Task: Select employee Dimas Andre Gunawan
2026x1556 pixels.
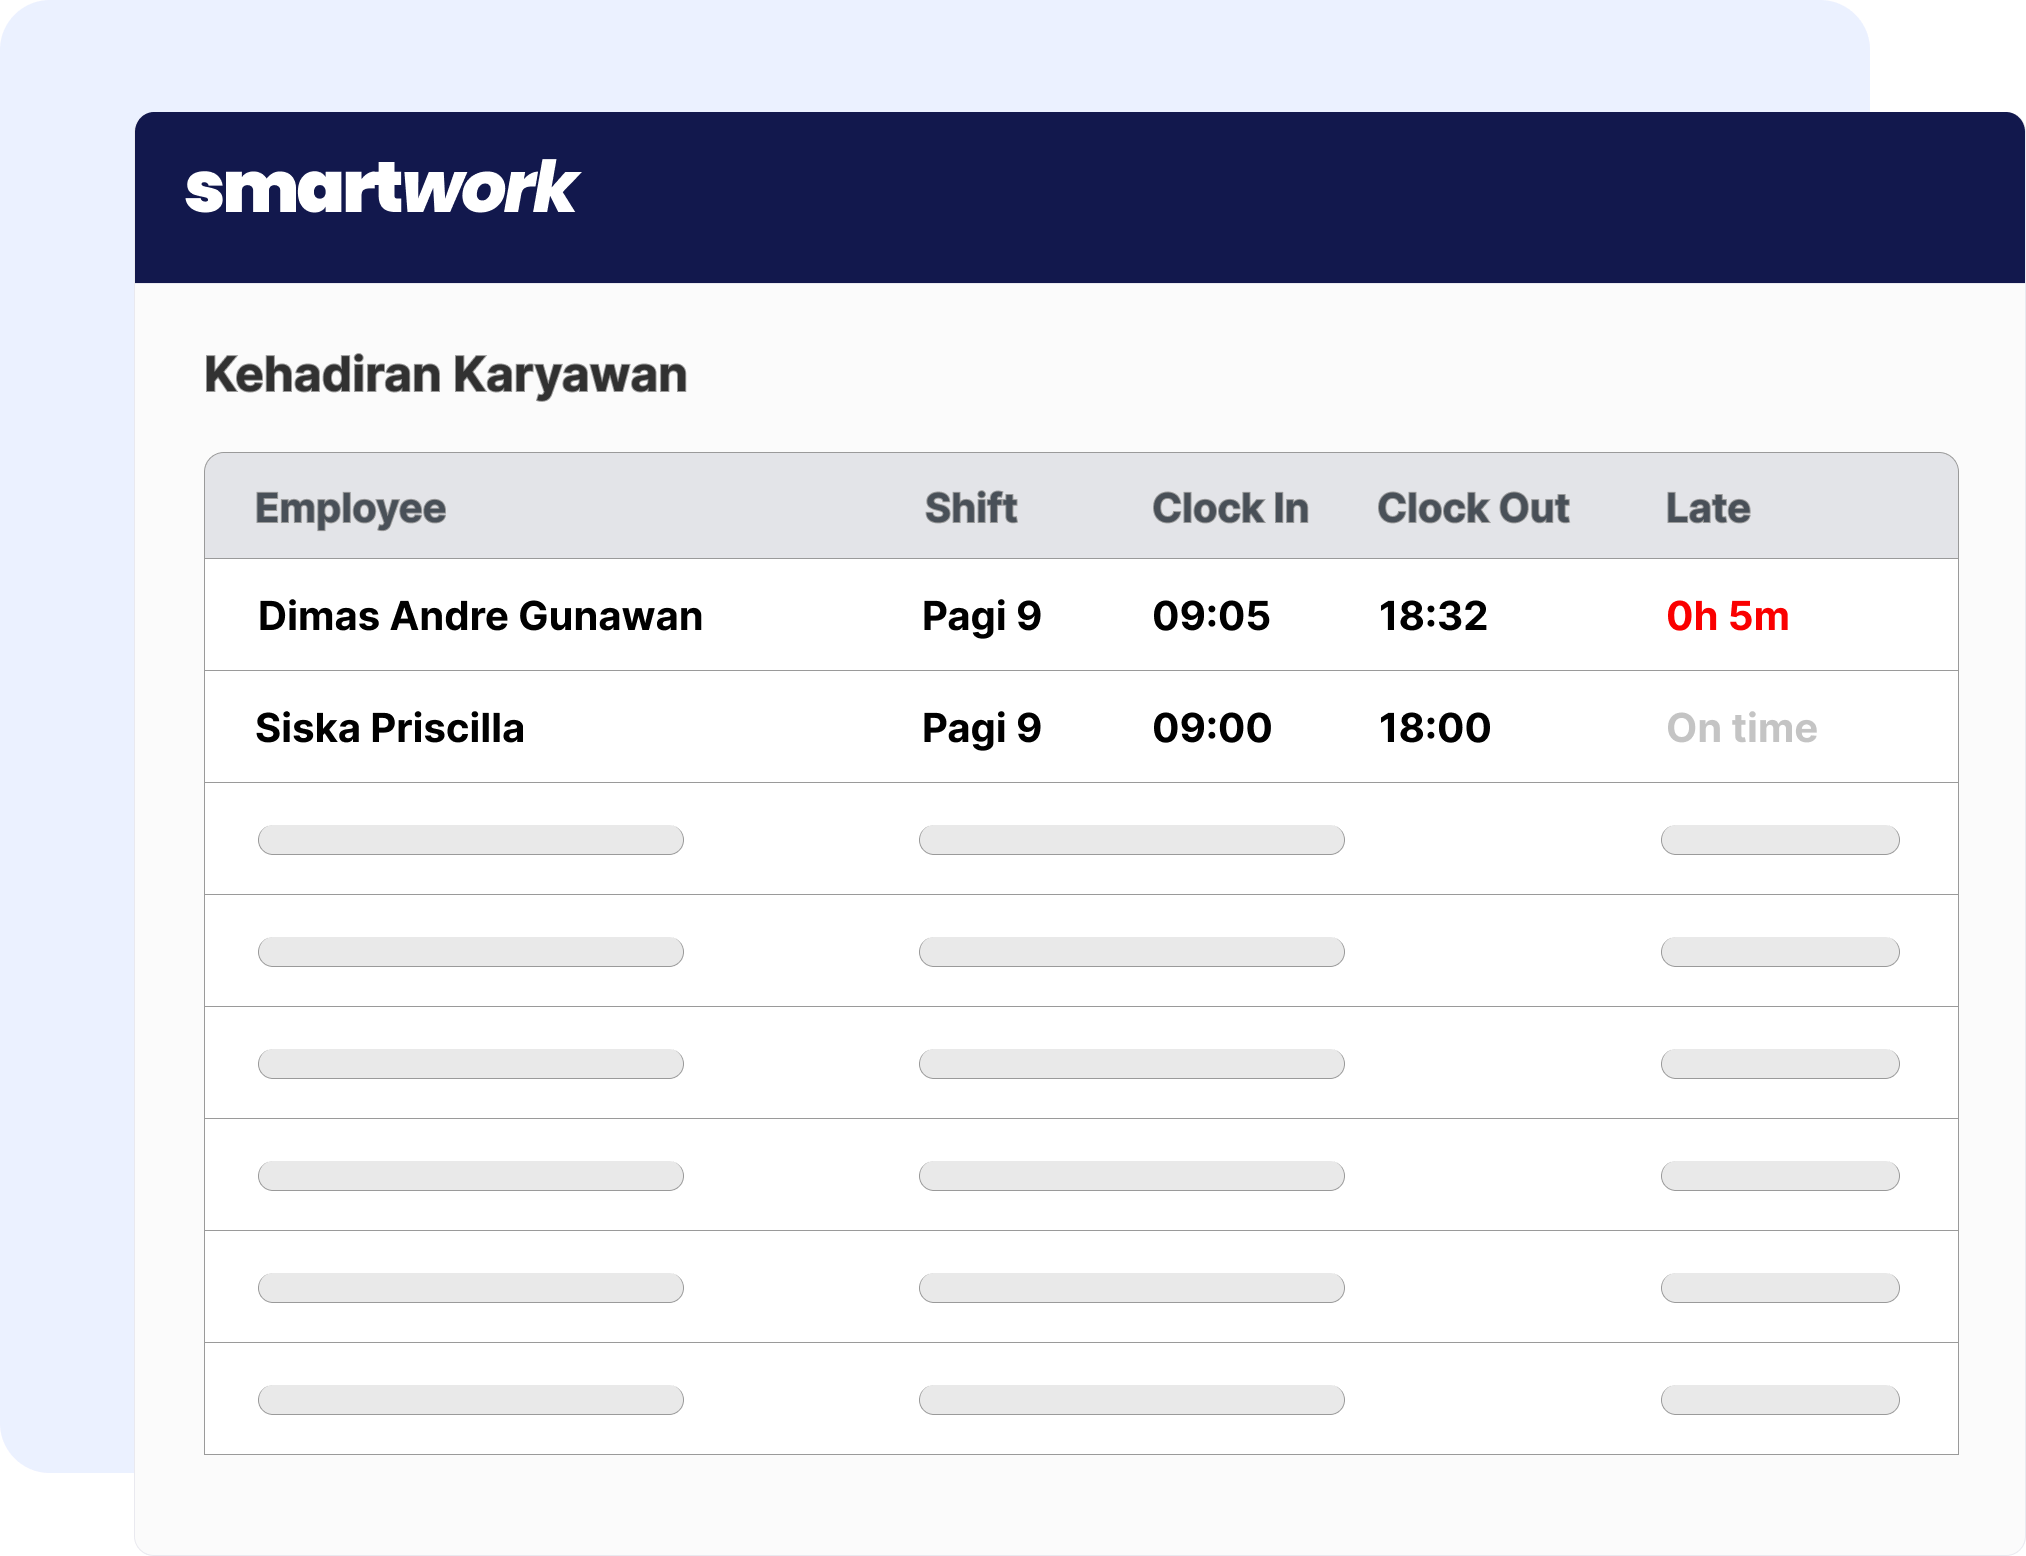Action: point(481,616)
